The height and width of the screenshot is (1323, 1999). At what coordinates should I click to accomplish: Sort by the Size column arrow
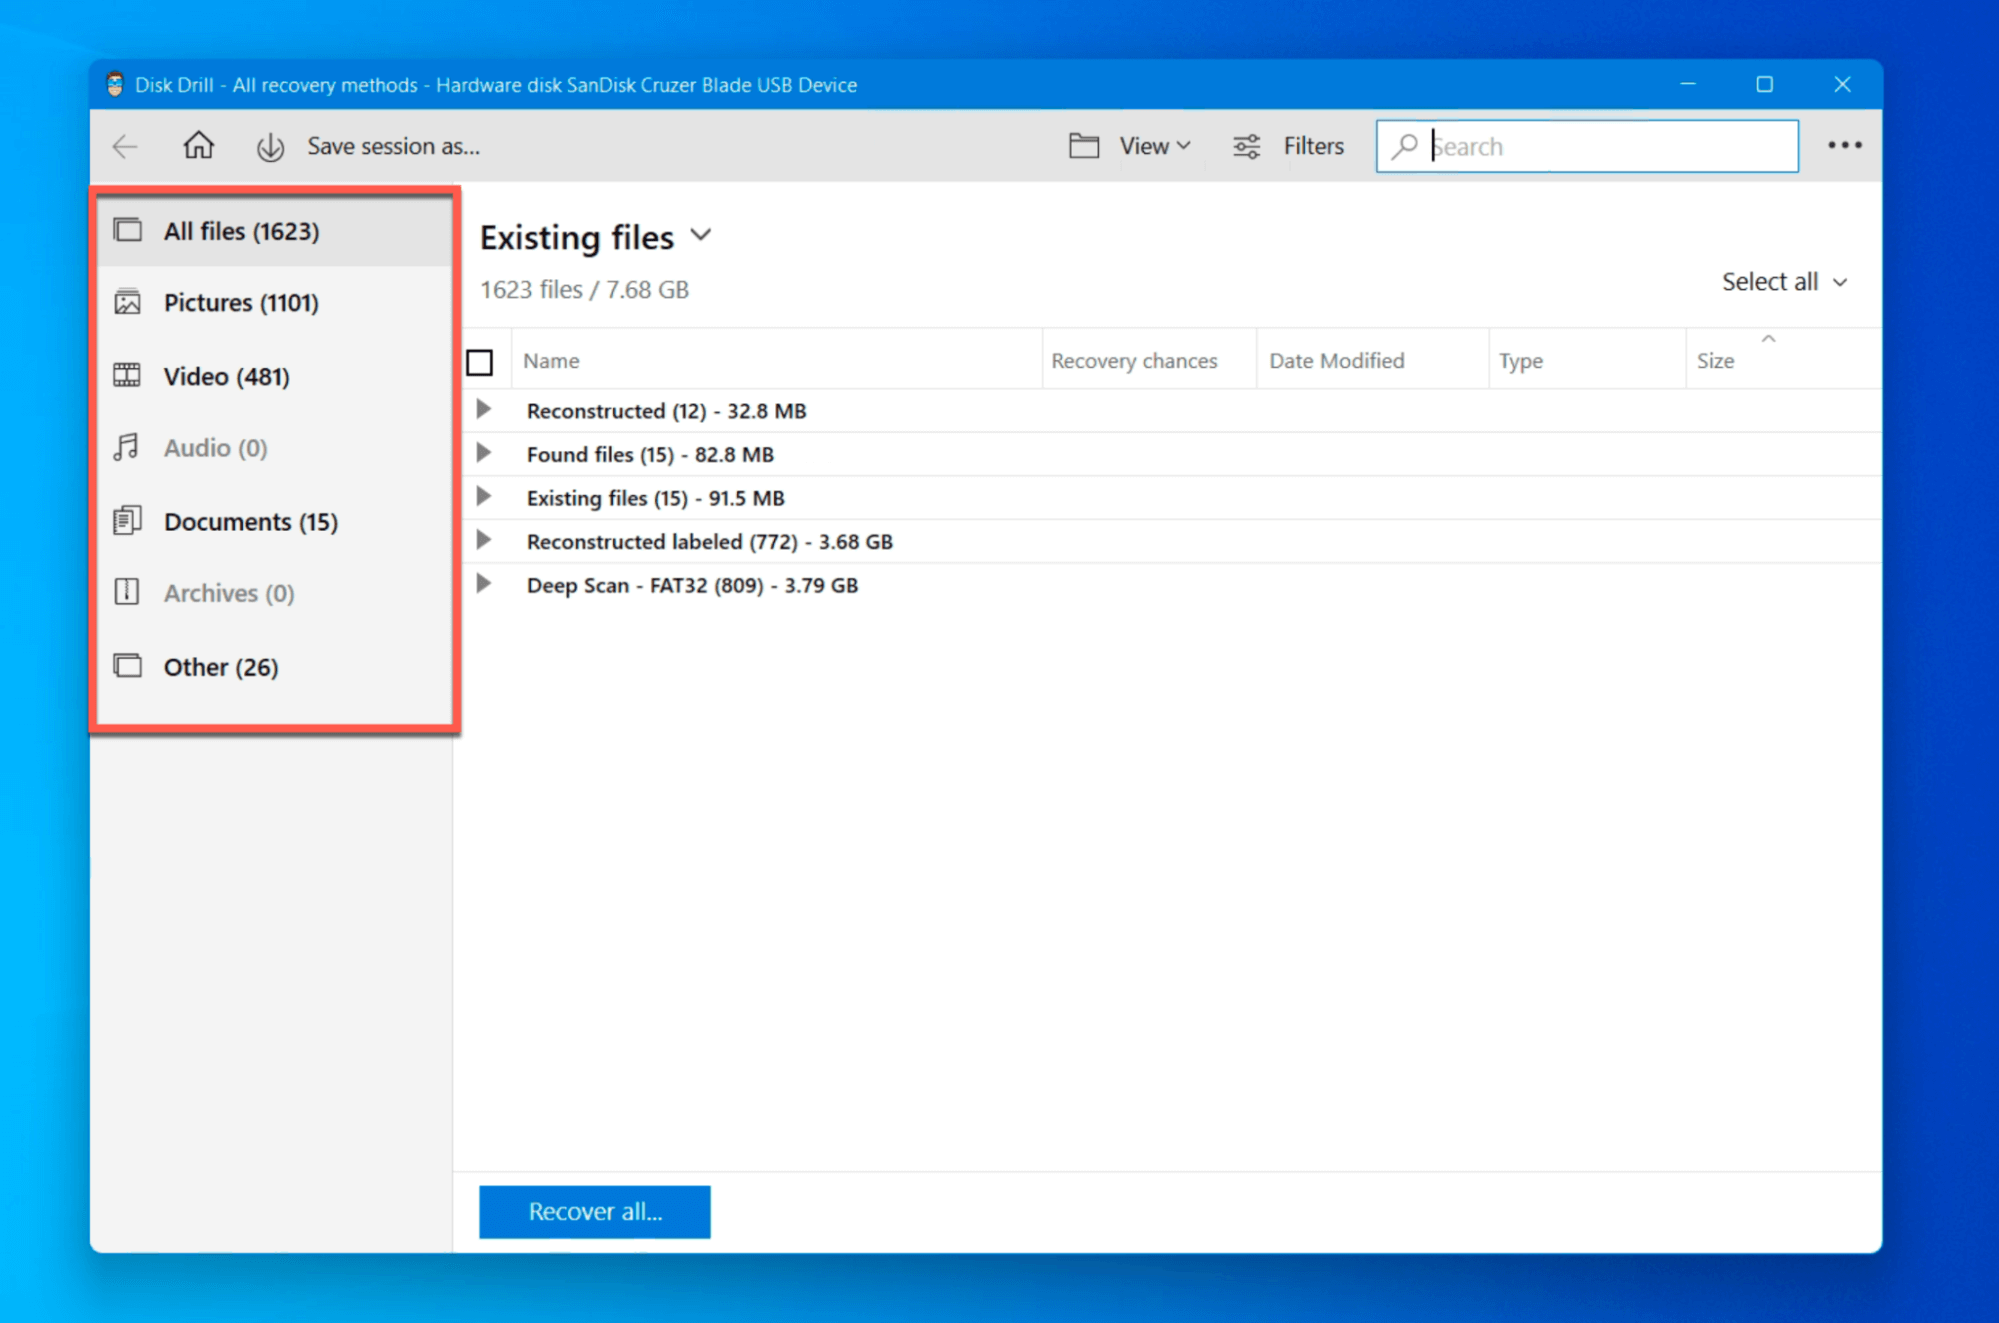click(1768, 339)
